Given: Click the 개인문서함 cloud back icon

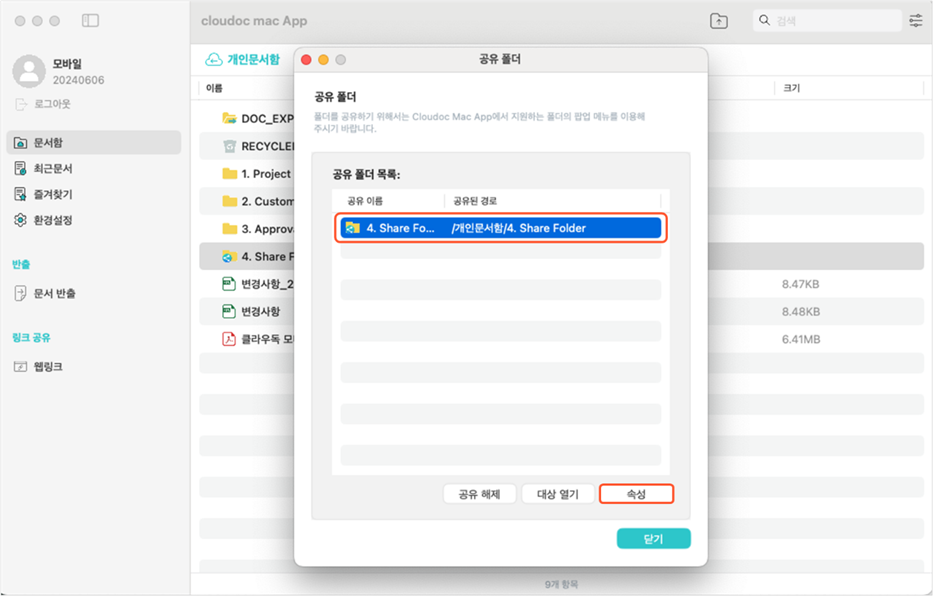Looking at the screenshot, I should click(x=213, y=60).
